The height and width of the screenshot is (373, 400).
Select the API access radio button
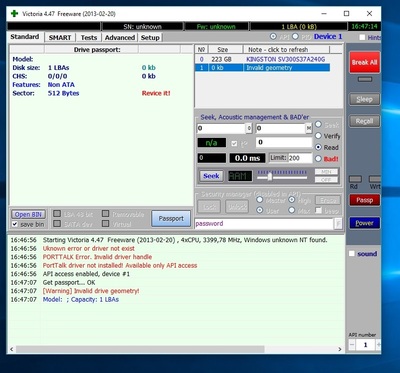pos(273,36)
